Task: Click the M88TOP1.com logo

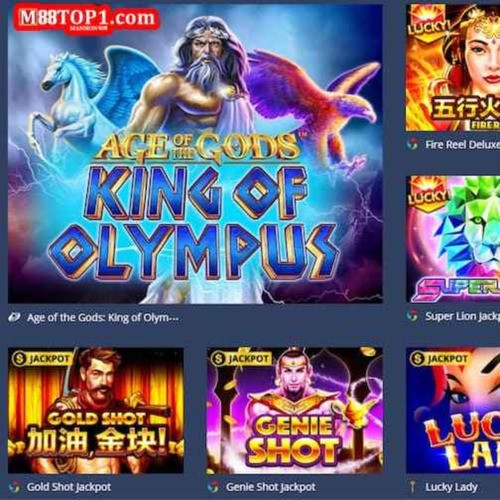Action: tap(87, 19)
